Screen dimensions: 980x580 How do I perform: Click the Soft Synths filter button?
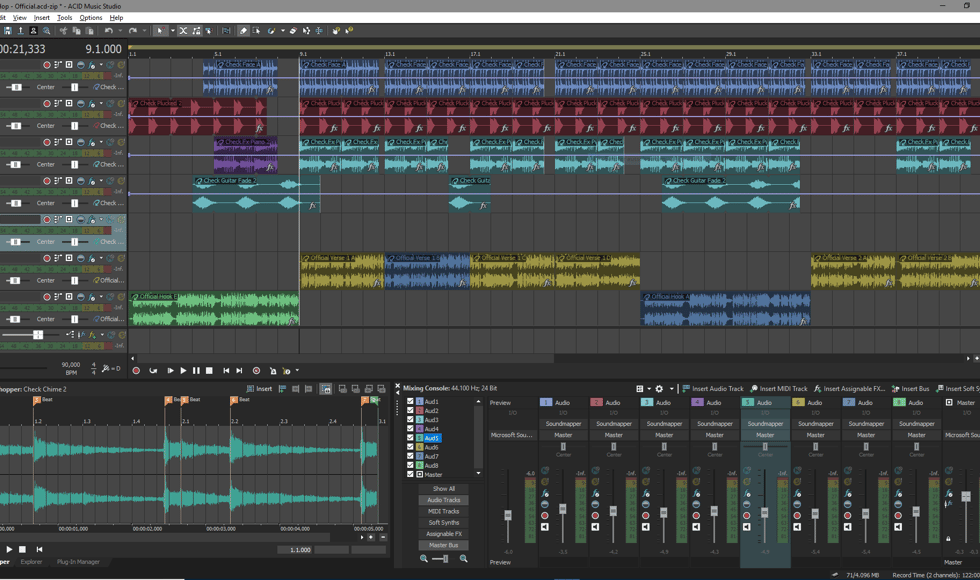click(444, 522)
